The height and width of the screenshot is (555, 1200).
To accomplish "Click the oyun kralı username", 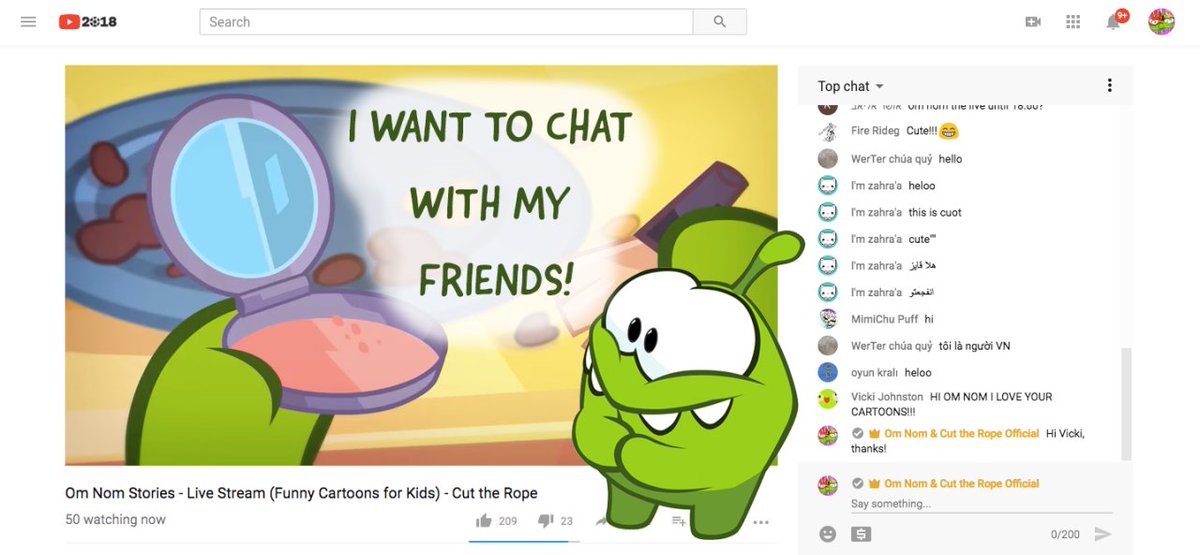I will (x=874, y=372).
